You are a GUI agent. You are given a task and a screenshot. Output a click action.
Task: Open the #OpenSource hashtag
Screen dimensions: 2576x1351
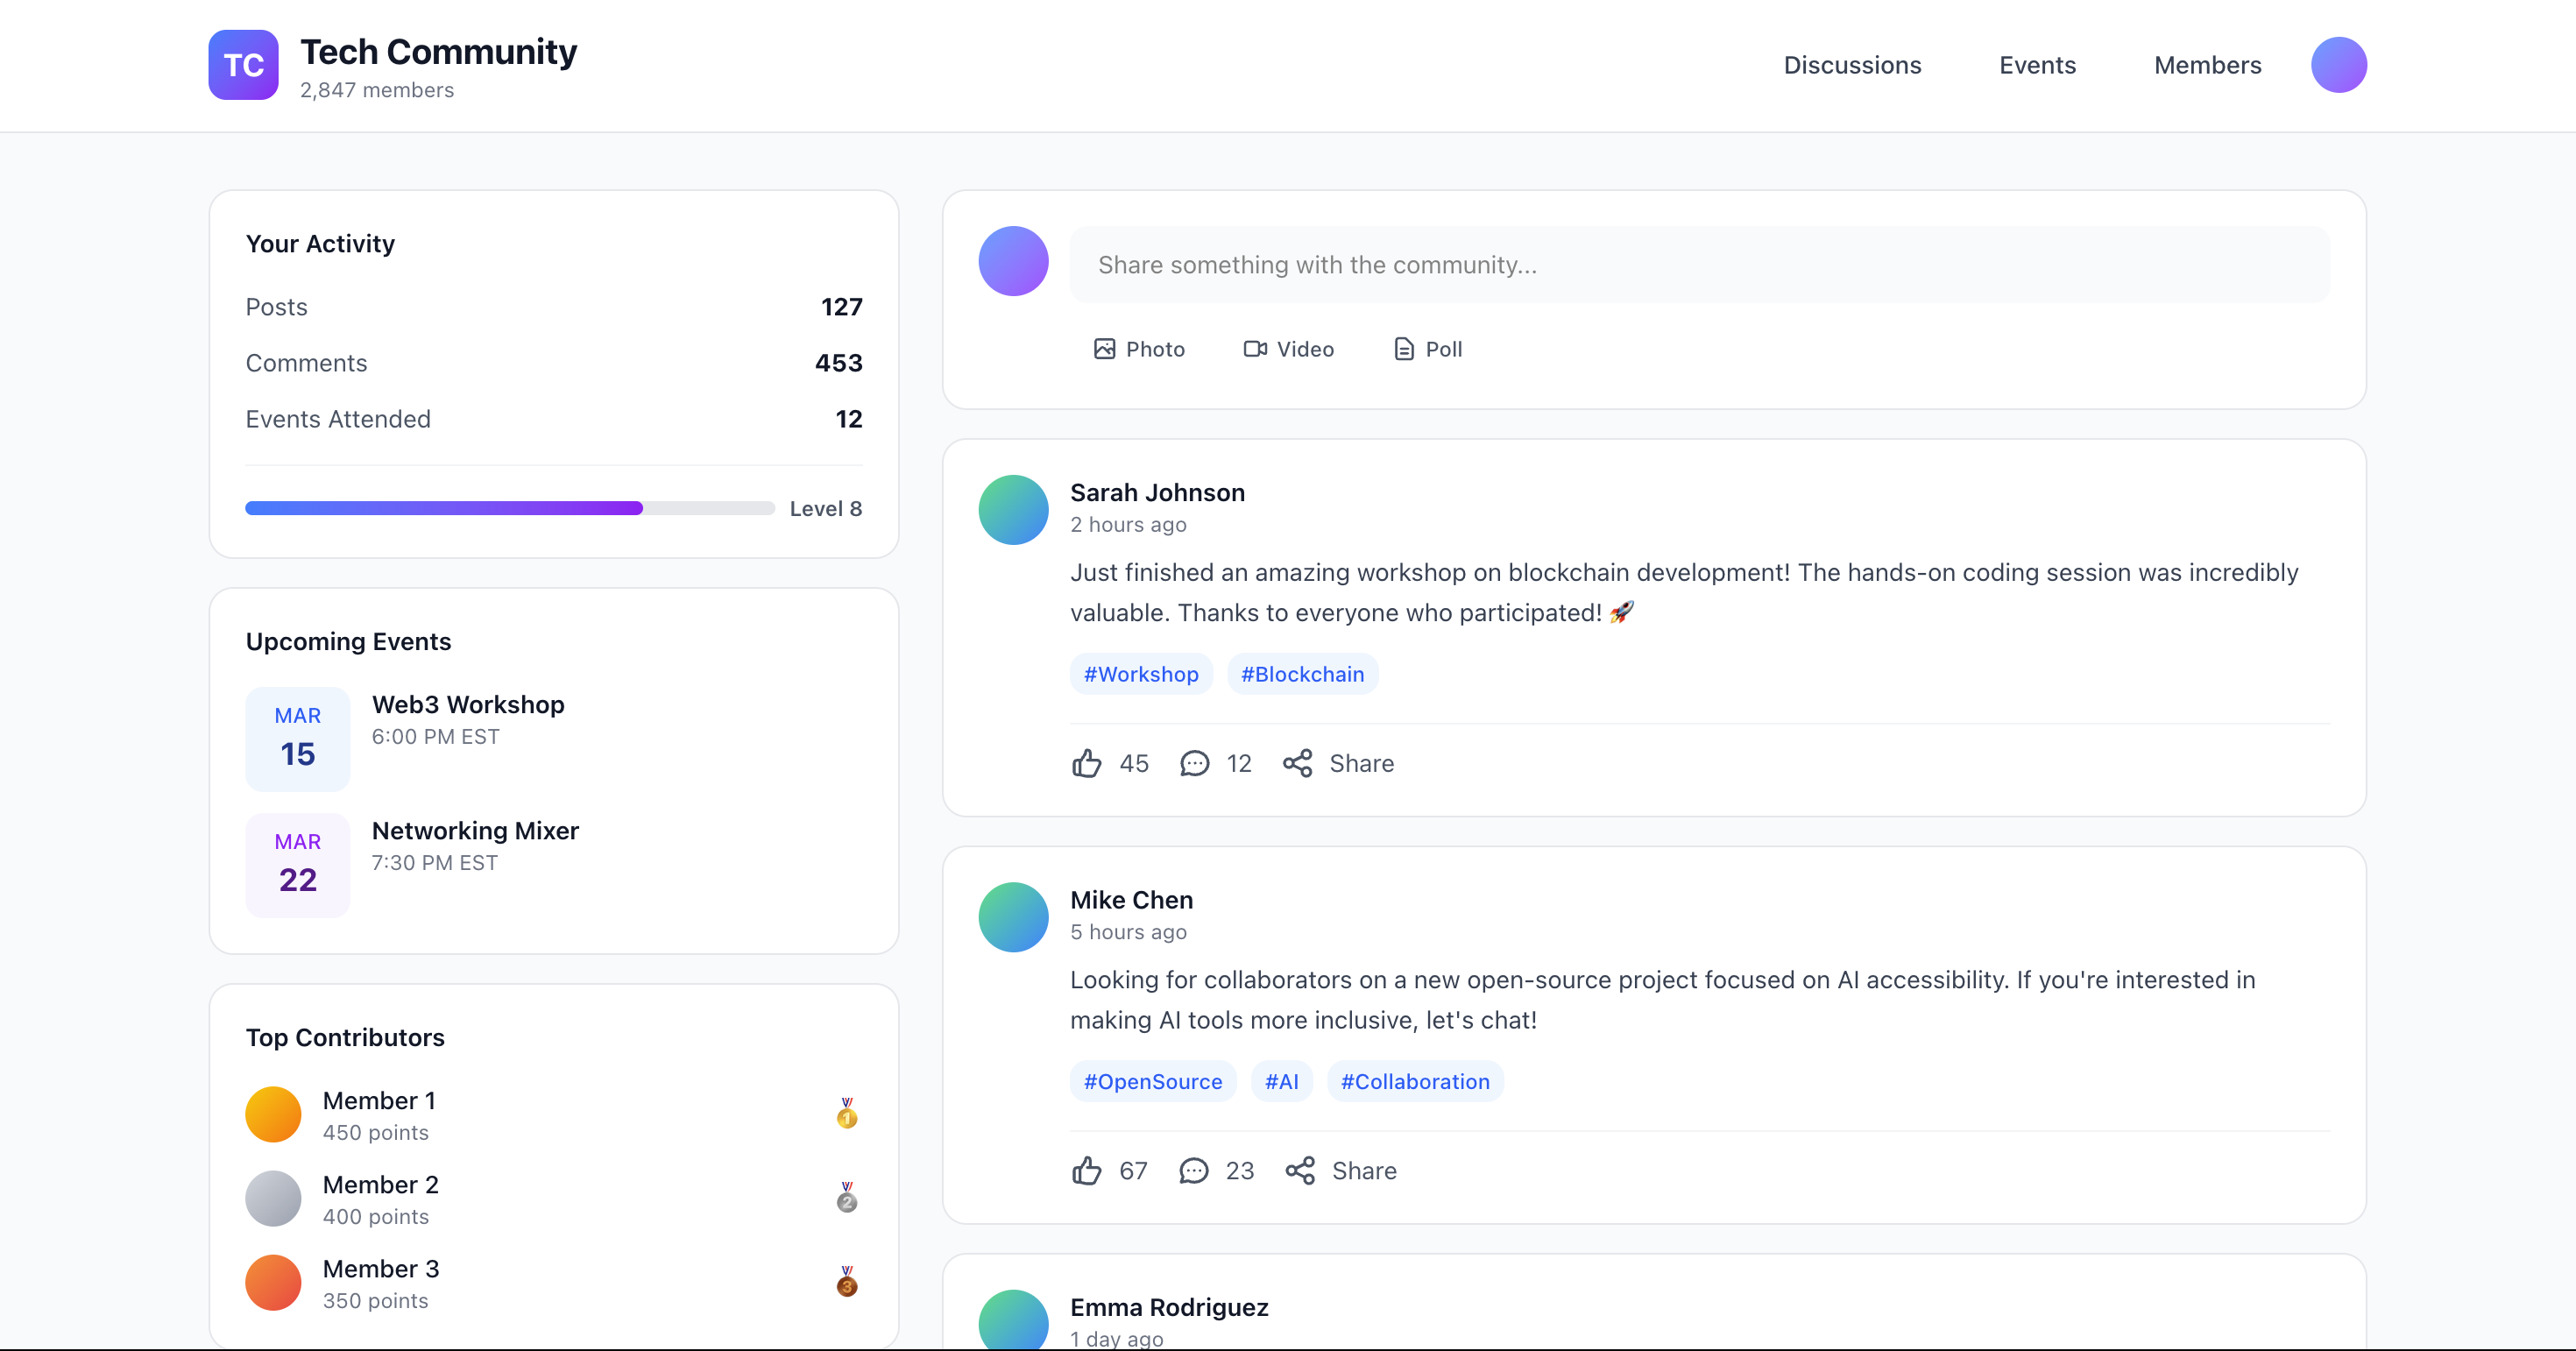[x=1152, y=1081]
